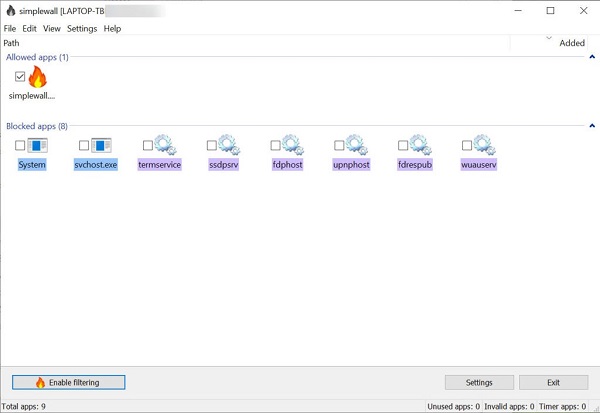The width and height of the screenshot is (600, 413).
Task: Click the fdrespub label text
Action: [x=415, y=165]
